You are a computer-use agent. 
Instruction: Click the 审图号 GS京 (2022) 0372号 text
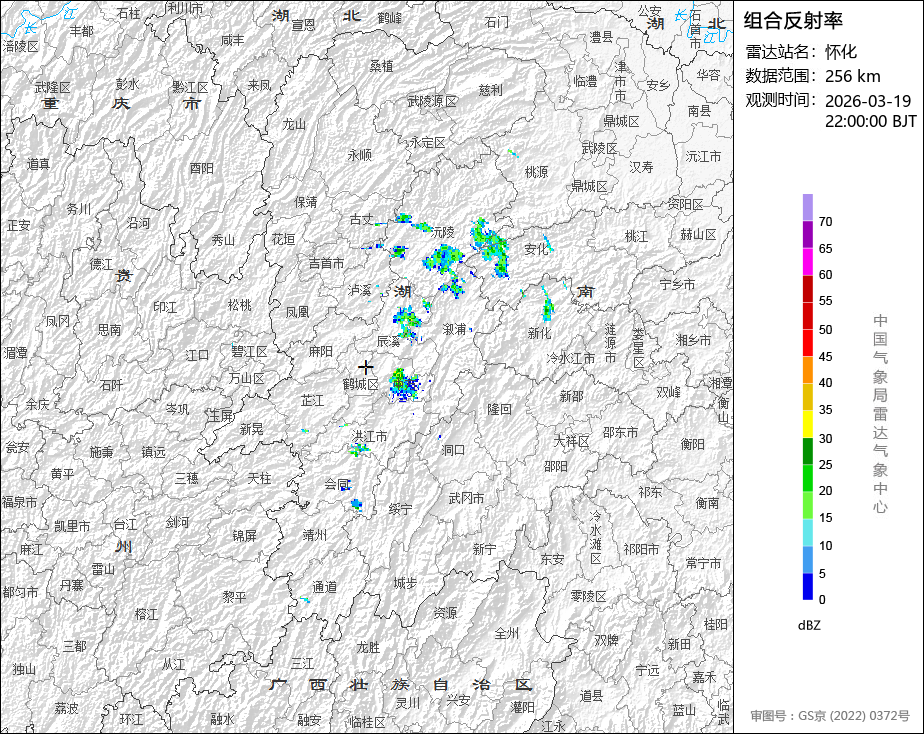pos(830,716)
